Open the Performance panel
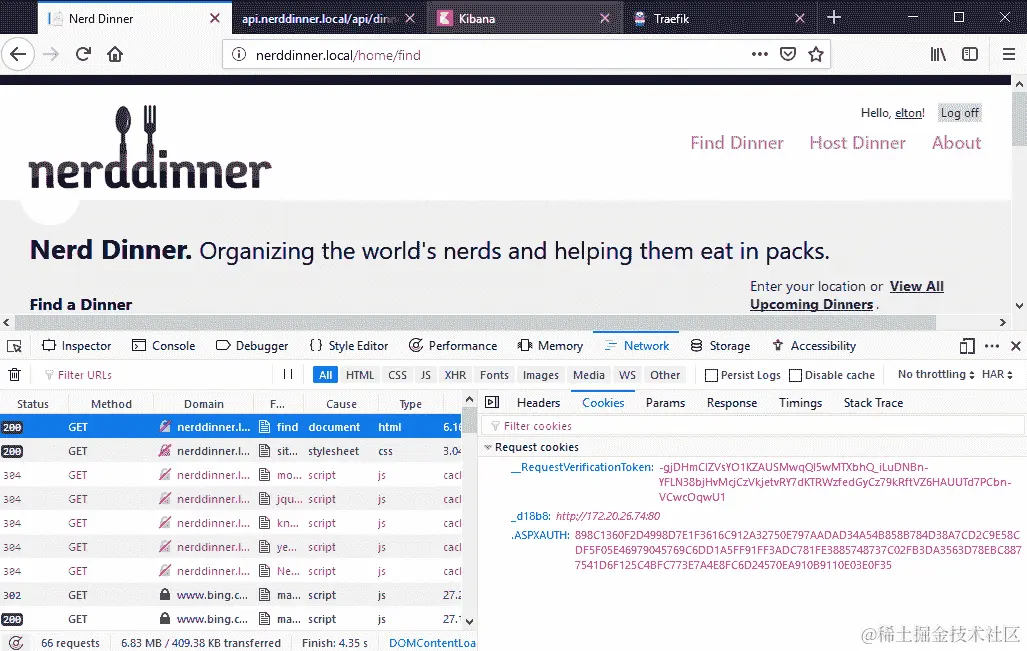Screen dimensions: 1027x651 (453, 346)
